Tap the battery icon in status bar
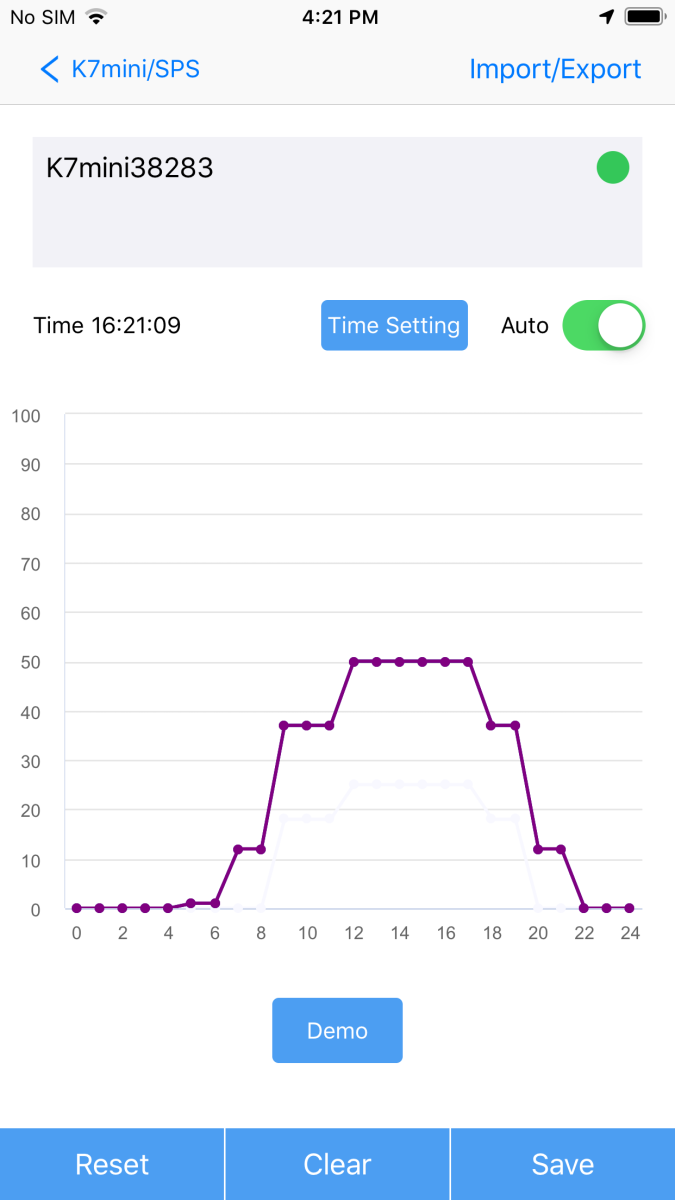675x1200 pixels. [x=644, y=17]
